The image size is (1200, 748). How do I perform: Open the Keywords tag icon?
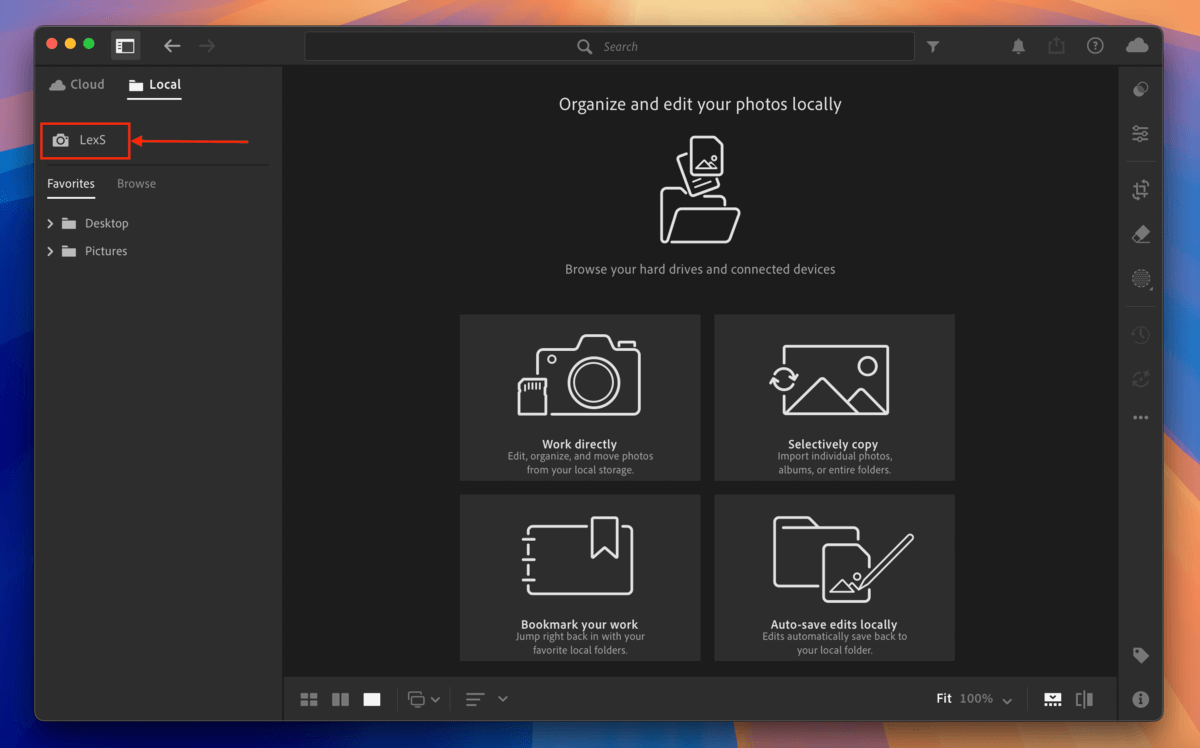1140,655
